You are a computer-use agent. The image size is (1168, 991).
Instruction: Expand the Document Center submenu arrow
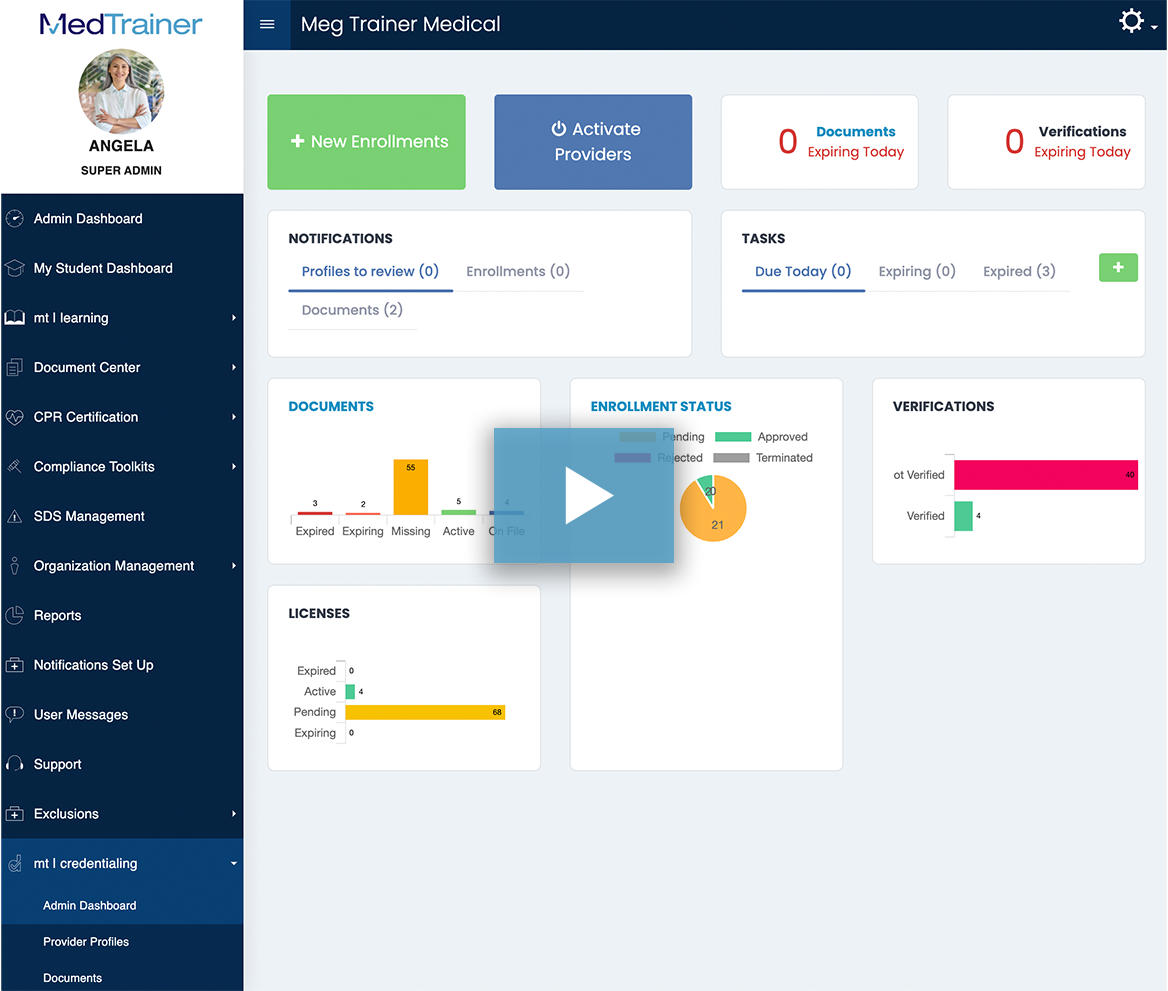[x=234, y=367]
